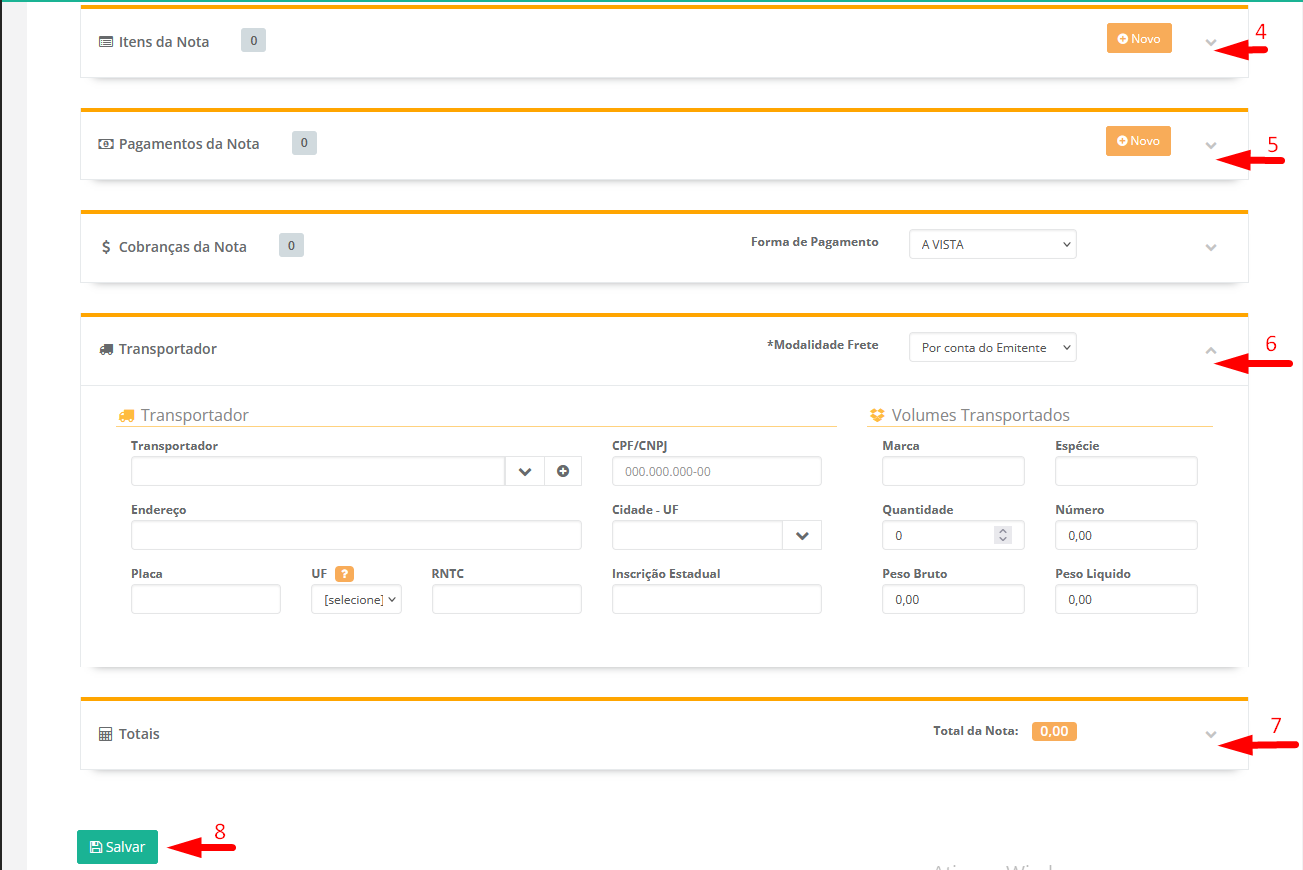This screenshot has height=870, width=1303.
Task: Expand the Cobranças da Nota panel chevron
Action: tap(1211, 247)
